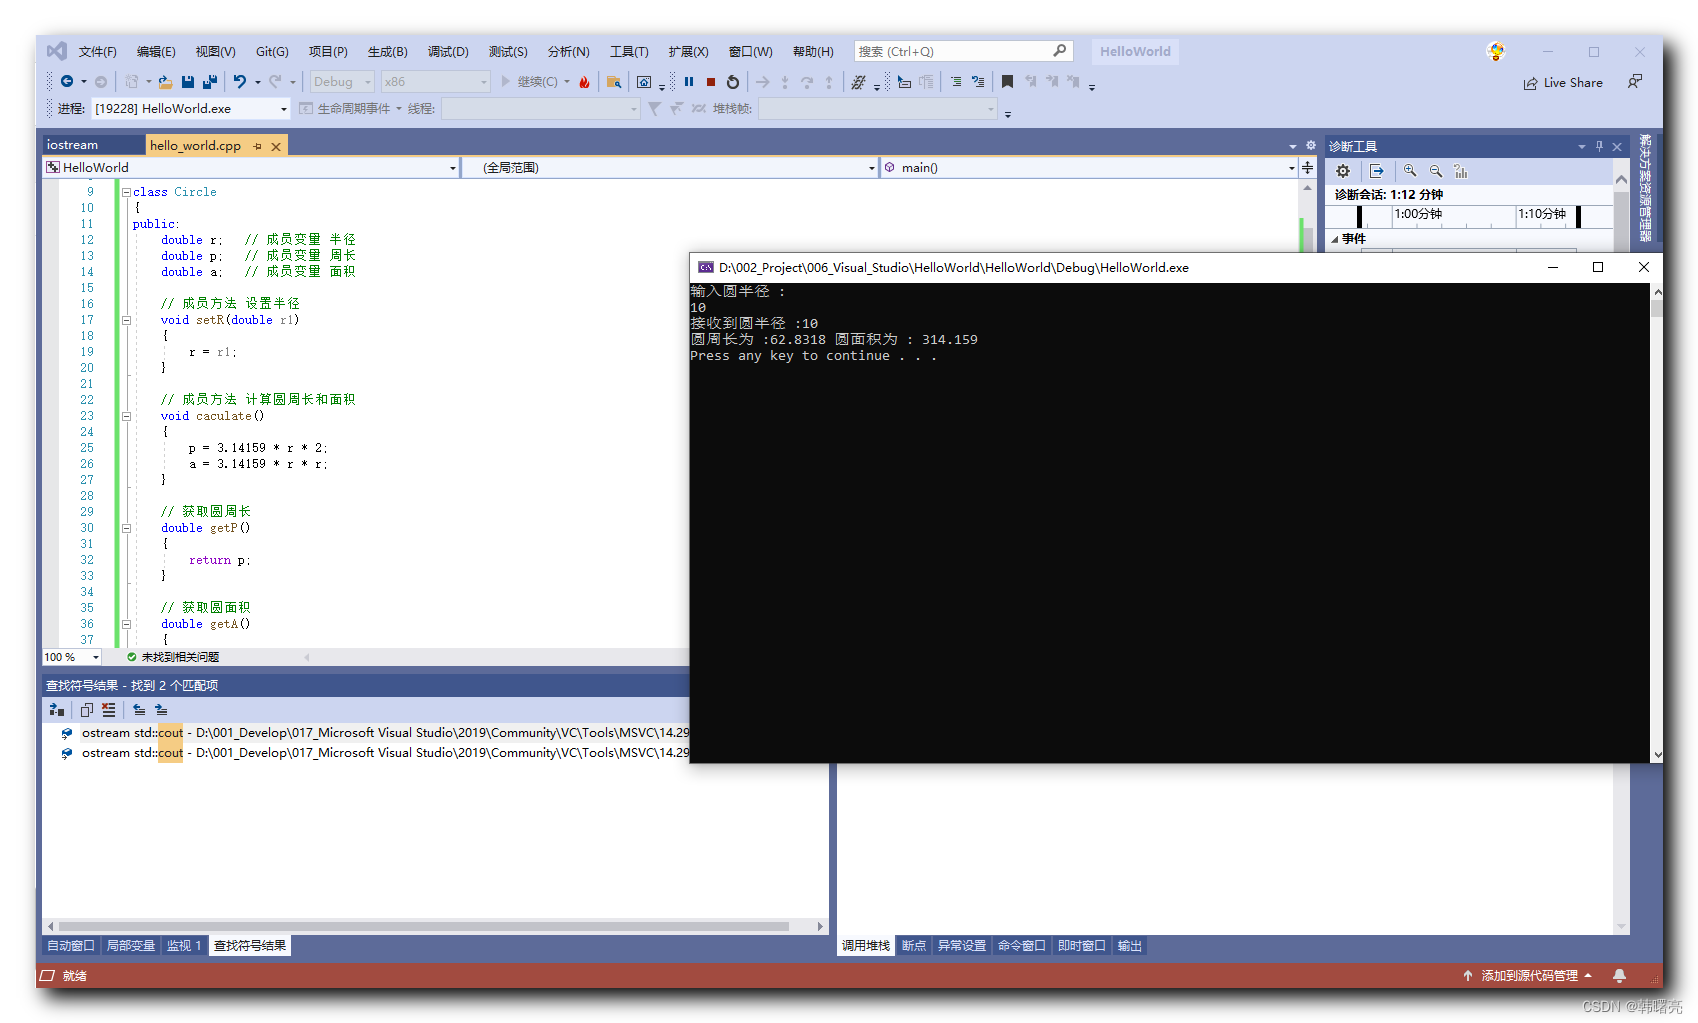Stop debugging with the red square
This screenshot has width=1698, height=1023.
coord(711,82)
